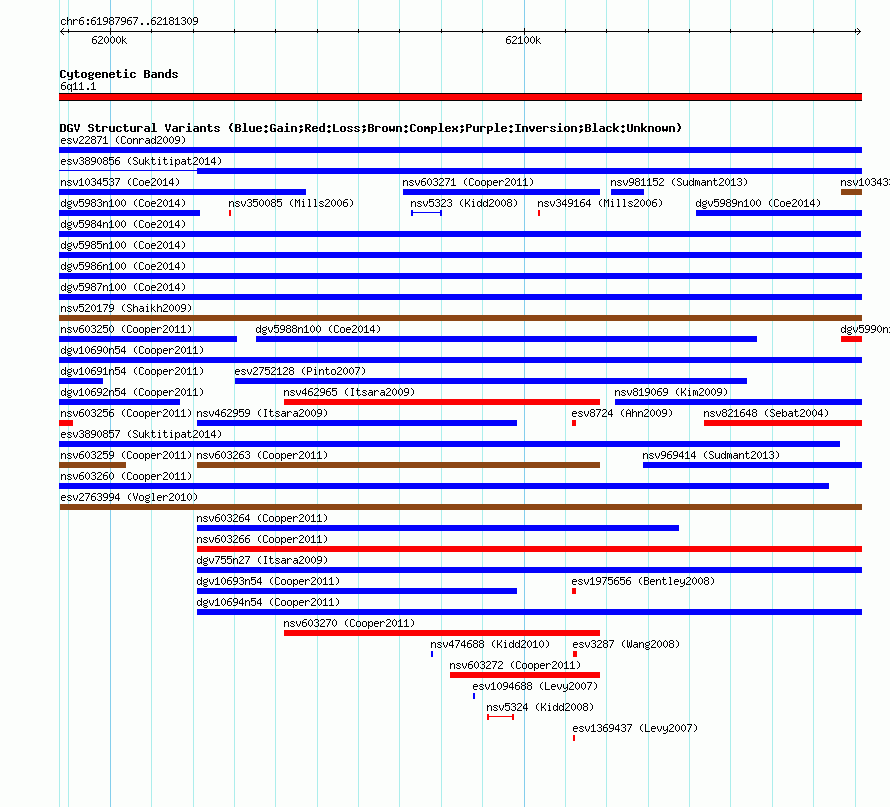The image size is (890, 807).
Task: Open the esv1369437 (Levy2007) label
Action: [x=635, y=728]
